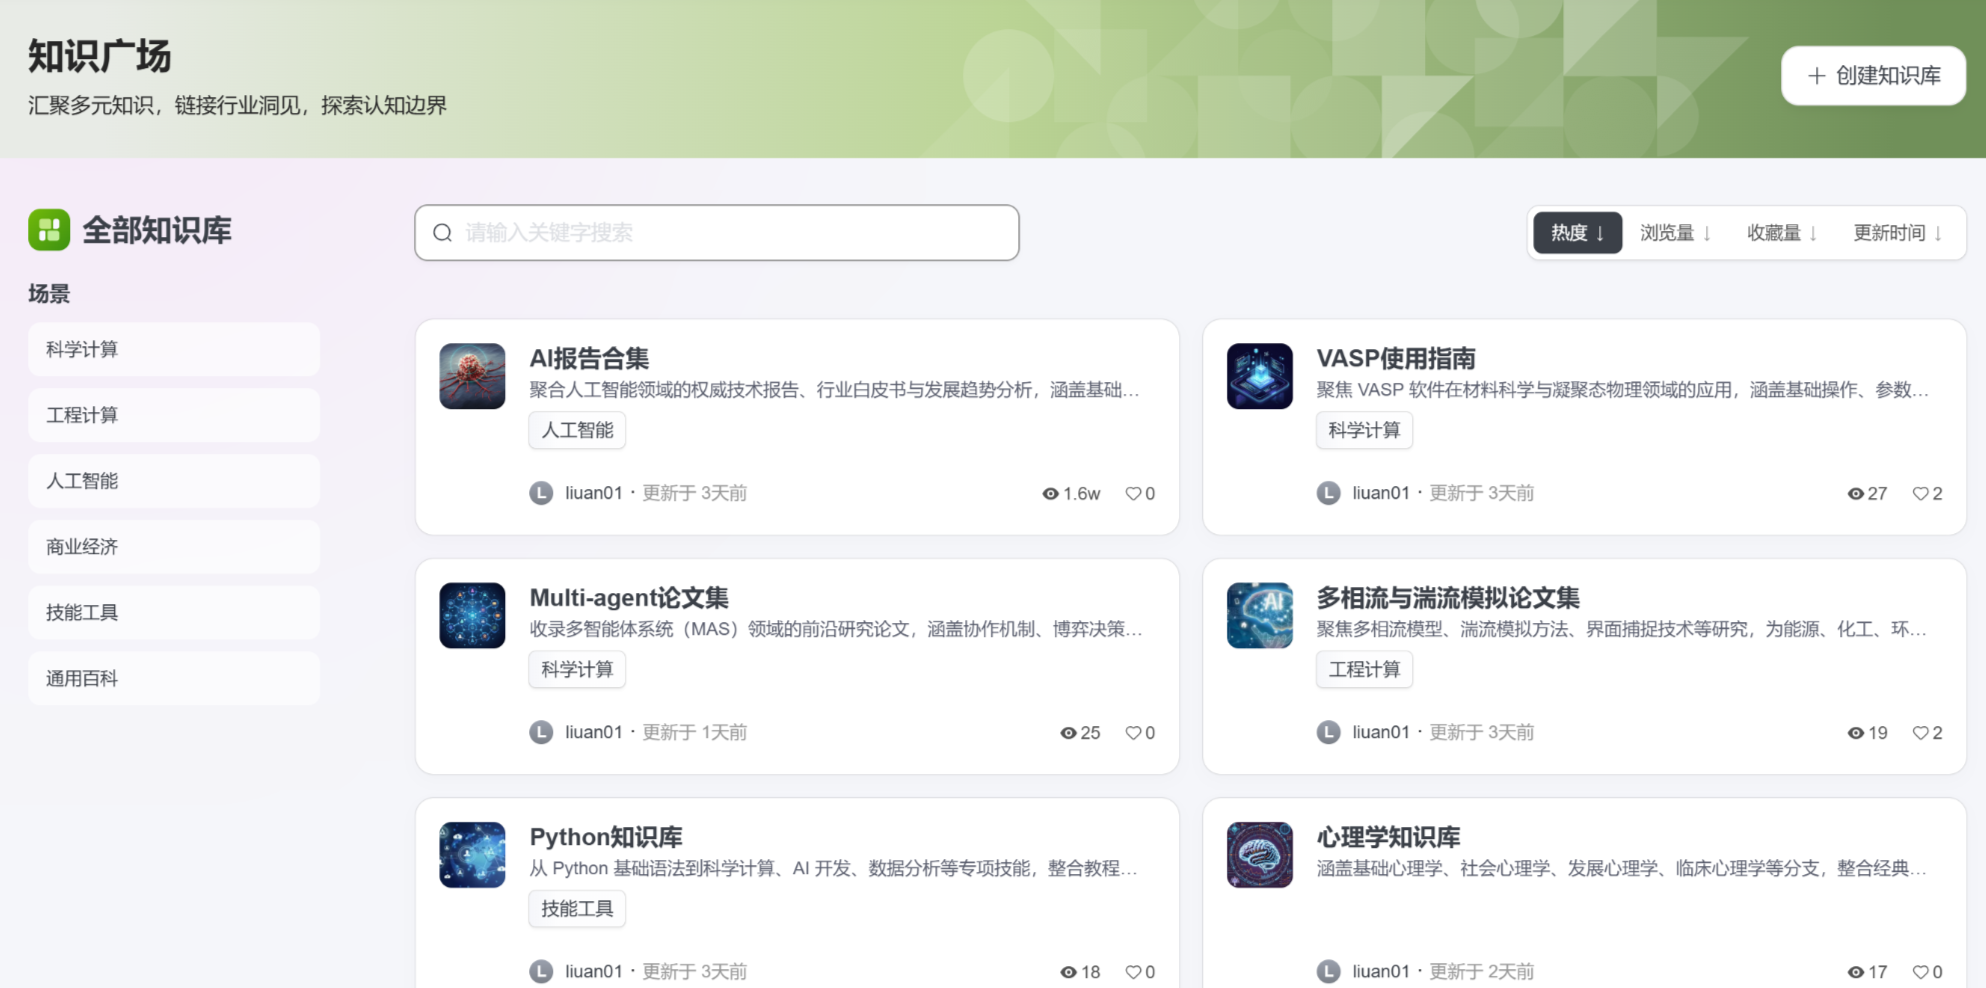
Task: Select the 多相流与湍流模拟论文集 cover icon
Action: [1259, 615]
